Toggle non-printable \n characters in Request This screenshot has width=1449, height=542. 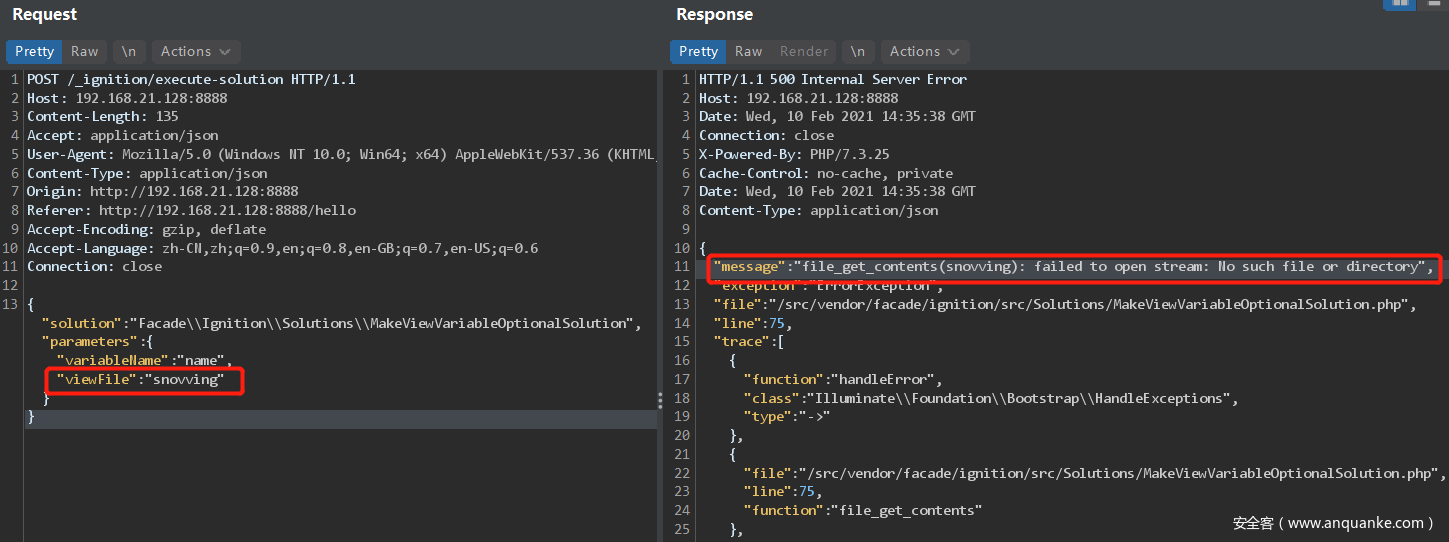(130, 52)
